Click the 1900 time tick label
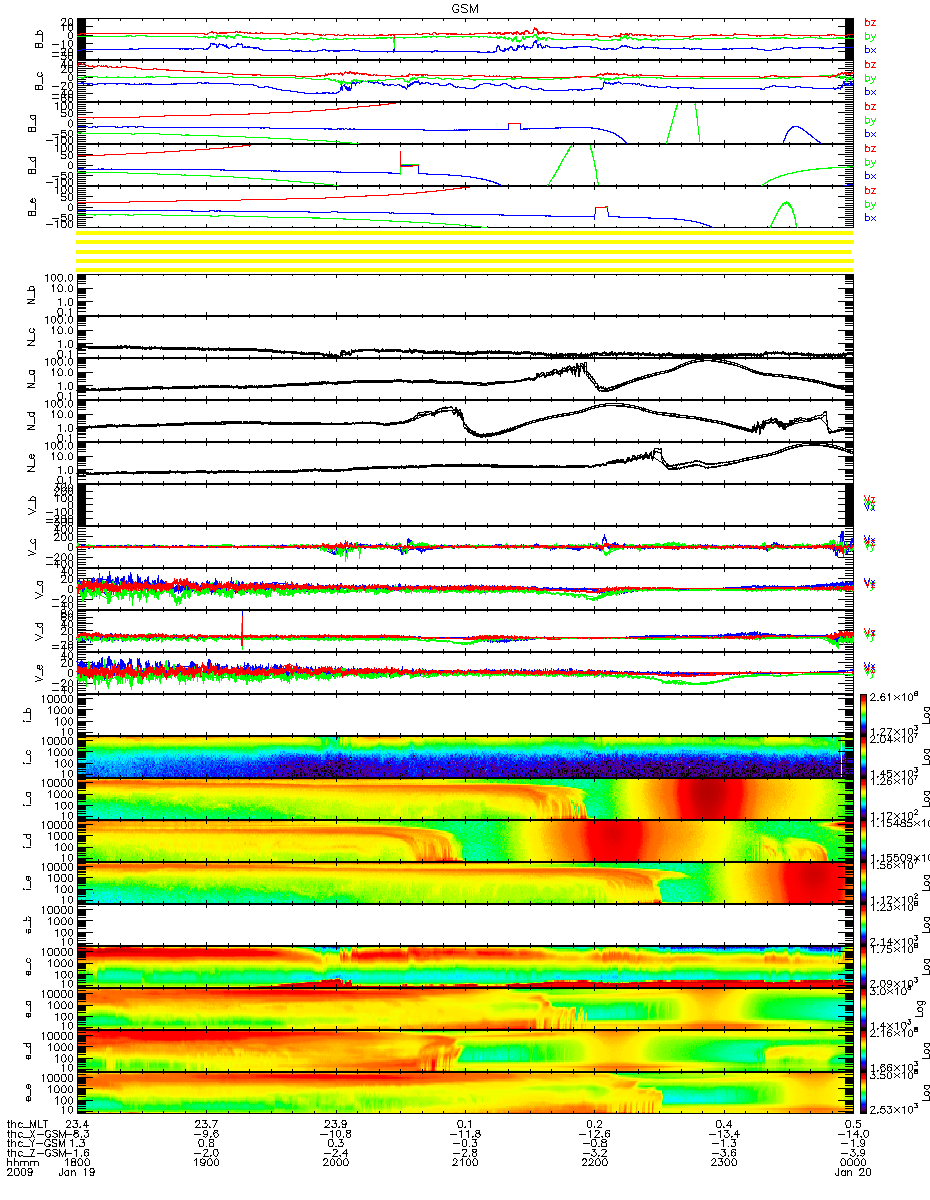Viewport: 930px width, 1200px height. (207, 1162)
